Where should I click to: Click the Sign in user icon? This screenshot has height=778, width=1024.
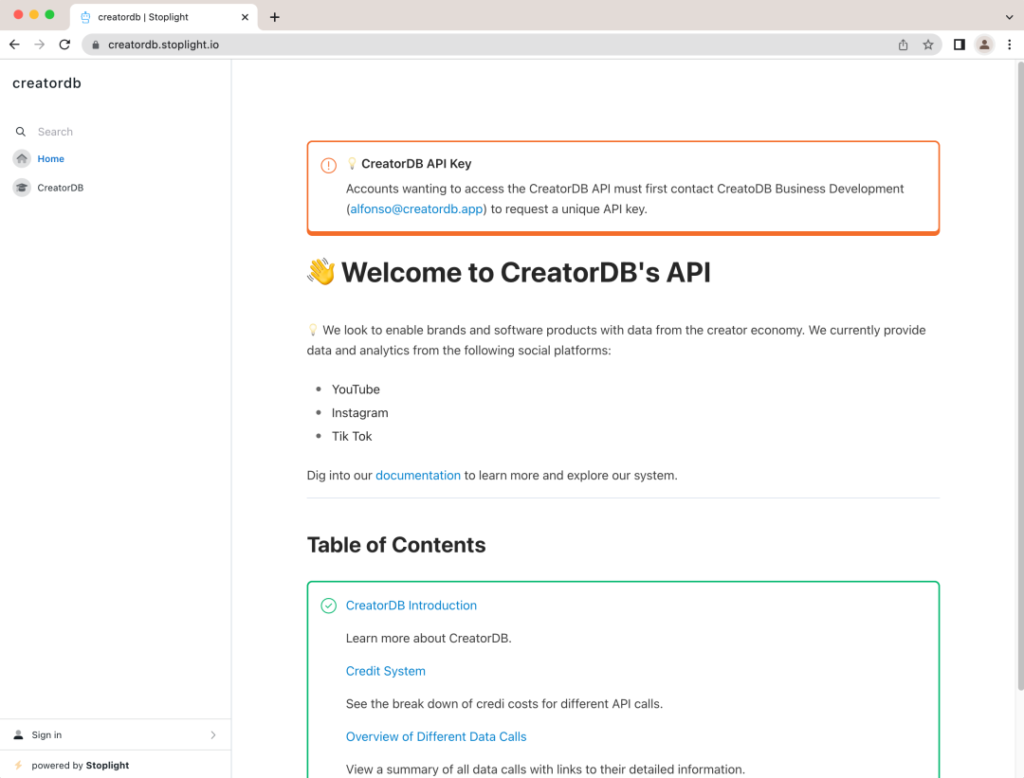point(18,735)
